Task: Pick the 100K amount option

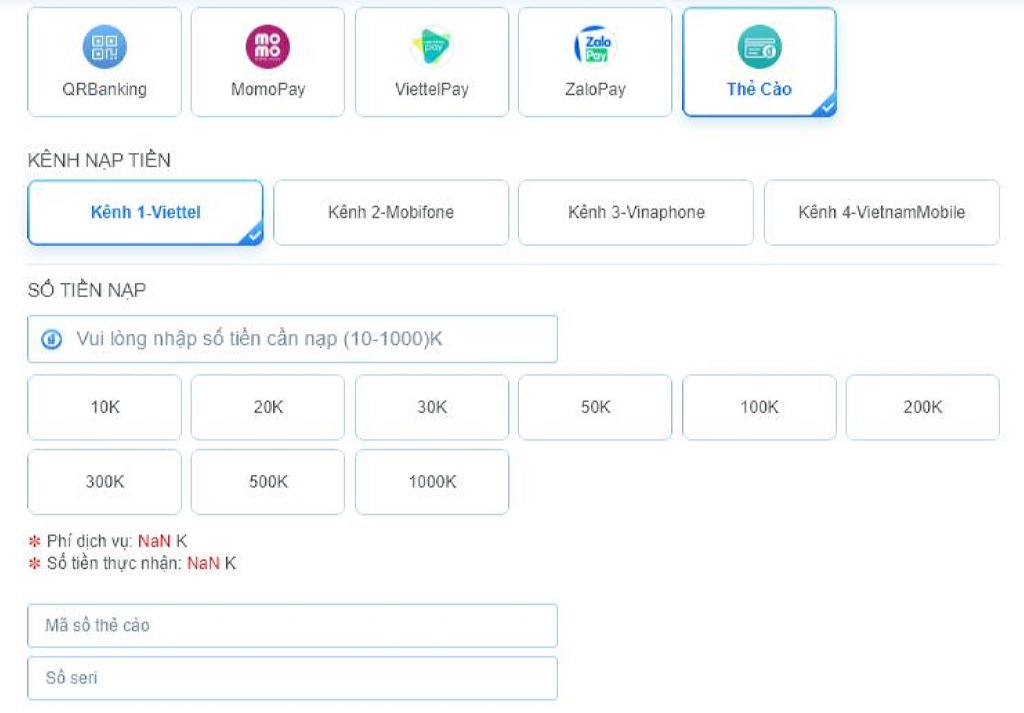Action: (759, 407)
